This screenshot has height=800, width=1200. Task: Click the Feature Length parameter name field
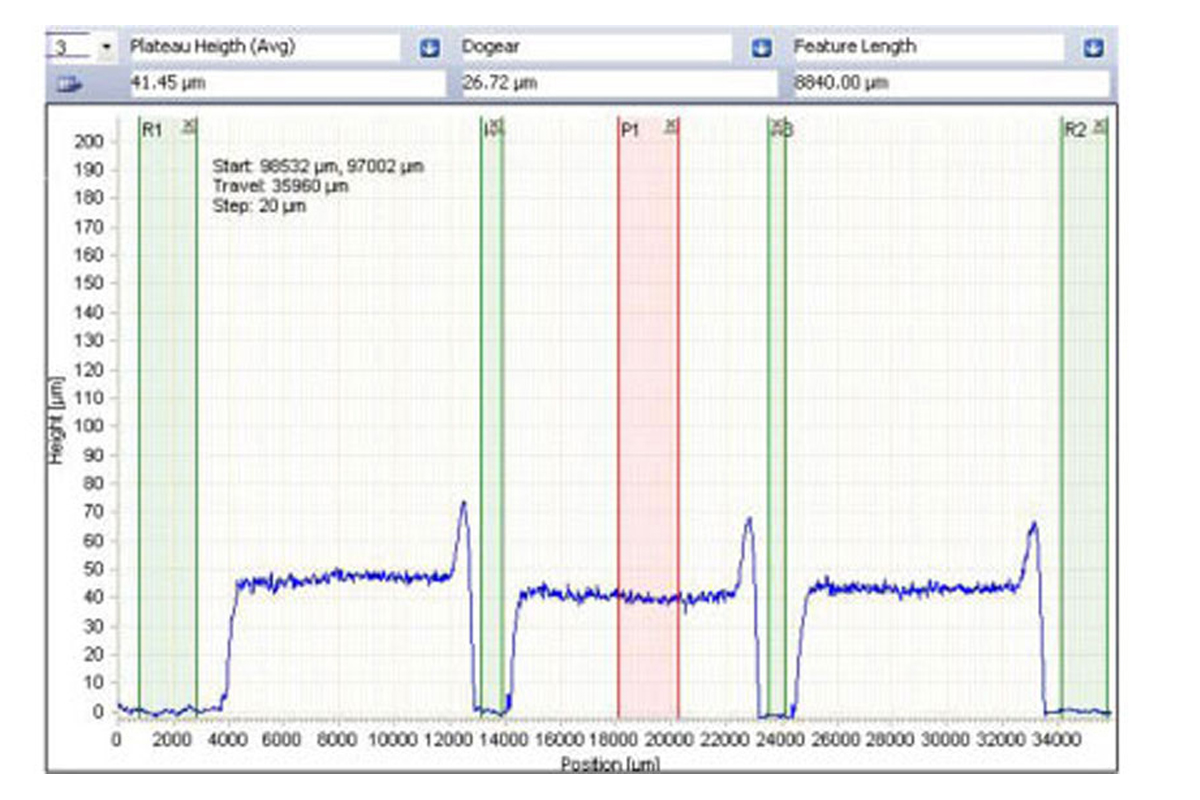click(927, 47)
